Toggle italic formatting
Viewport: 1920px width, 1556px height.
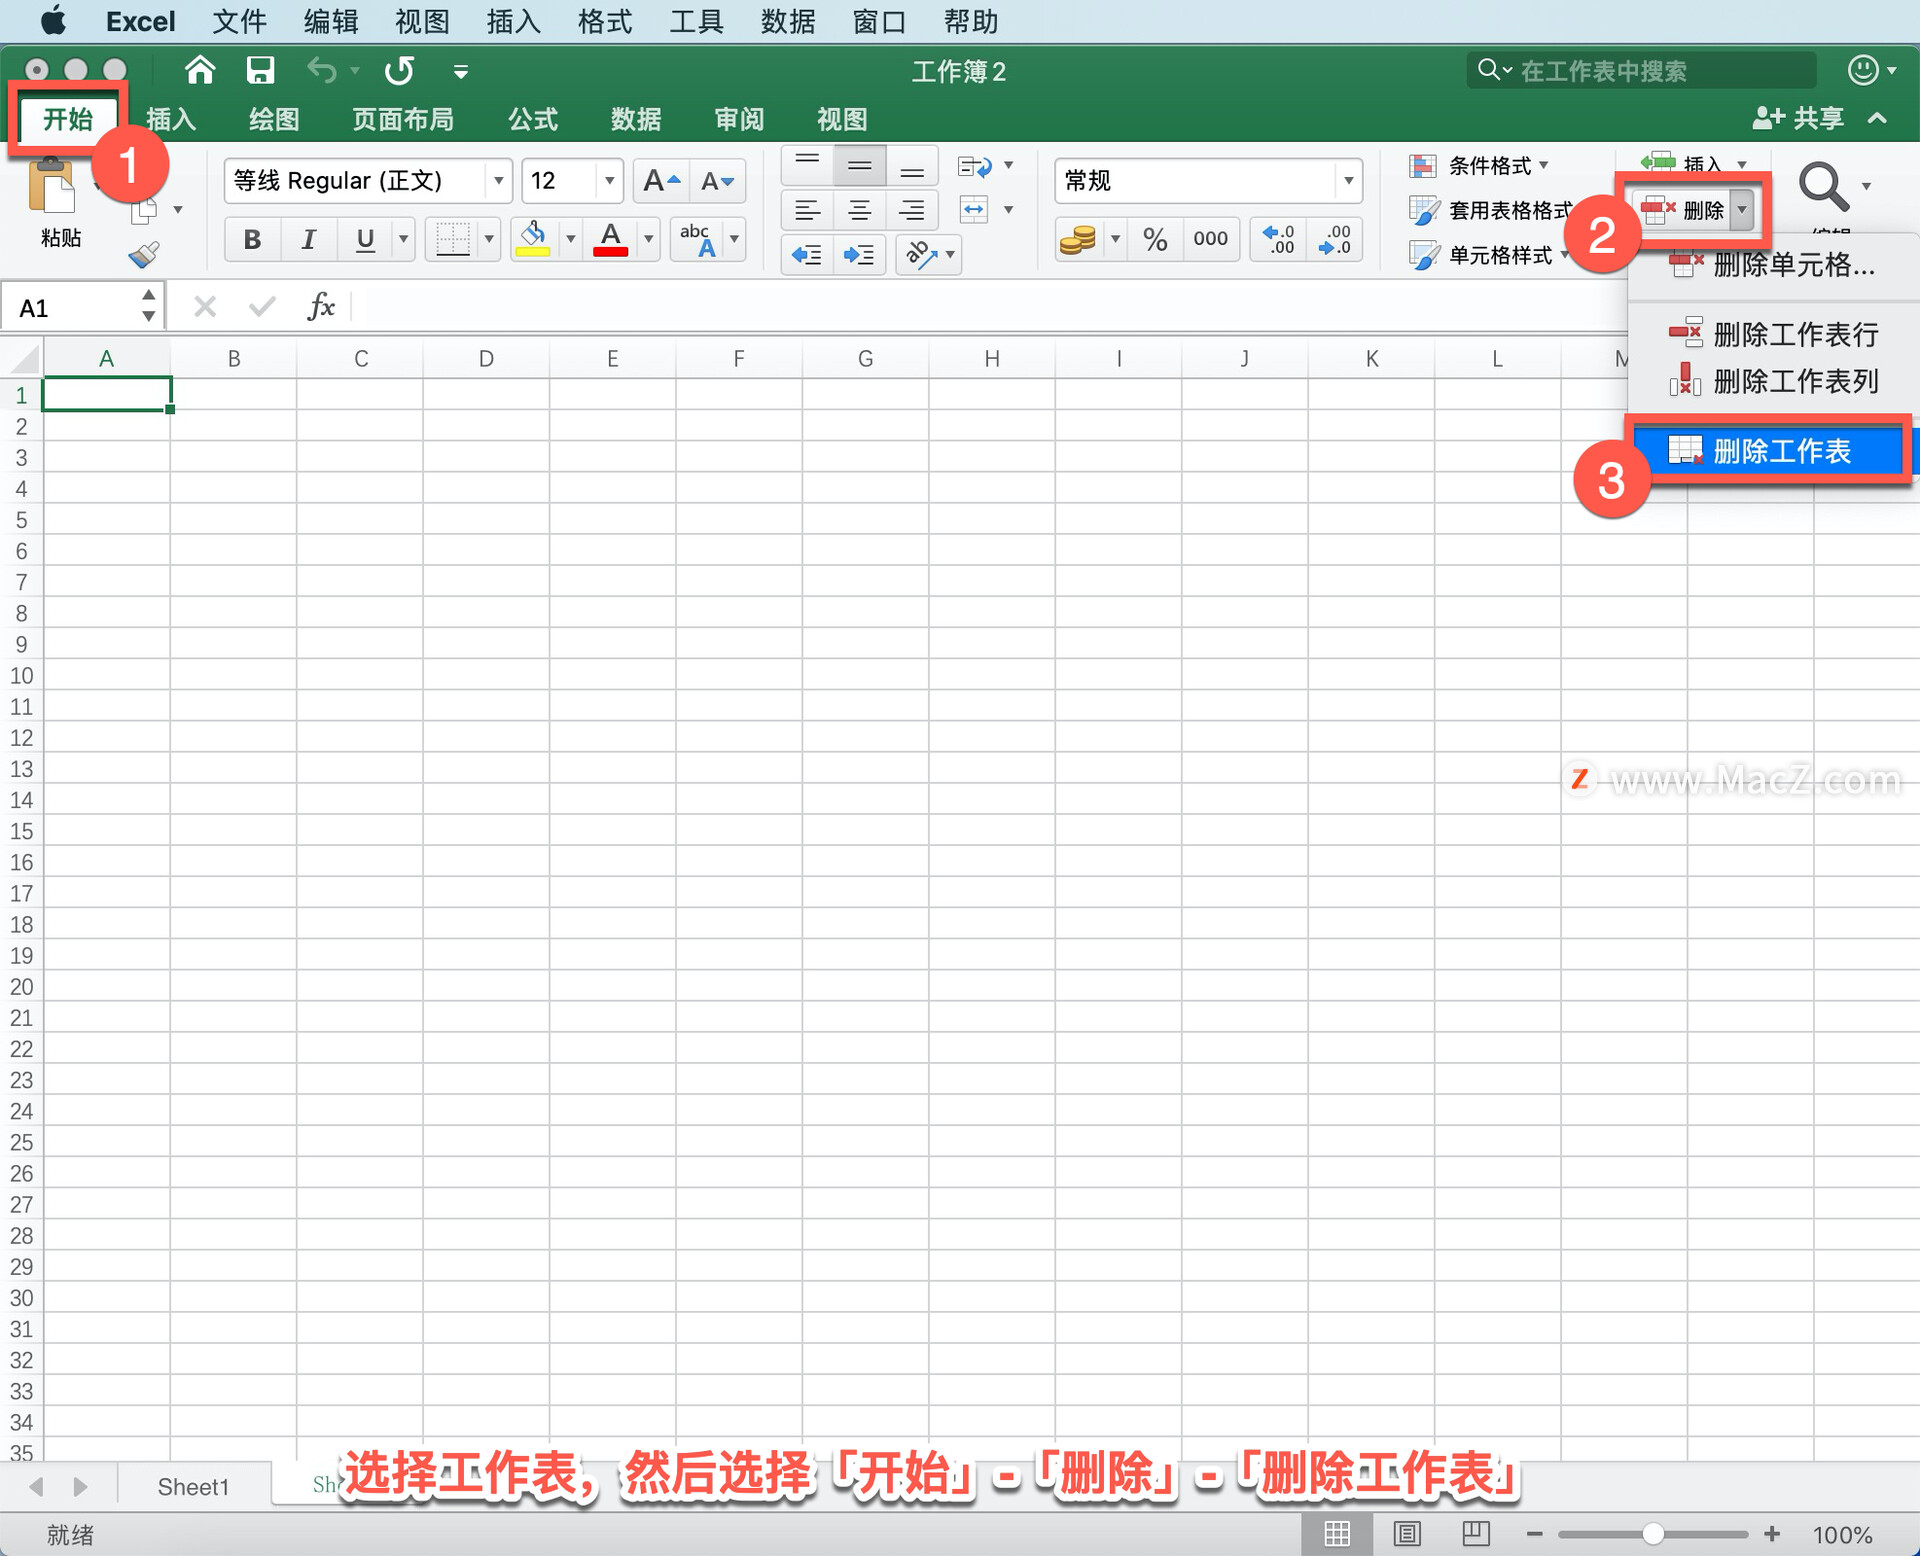pos(308,239)
